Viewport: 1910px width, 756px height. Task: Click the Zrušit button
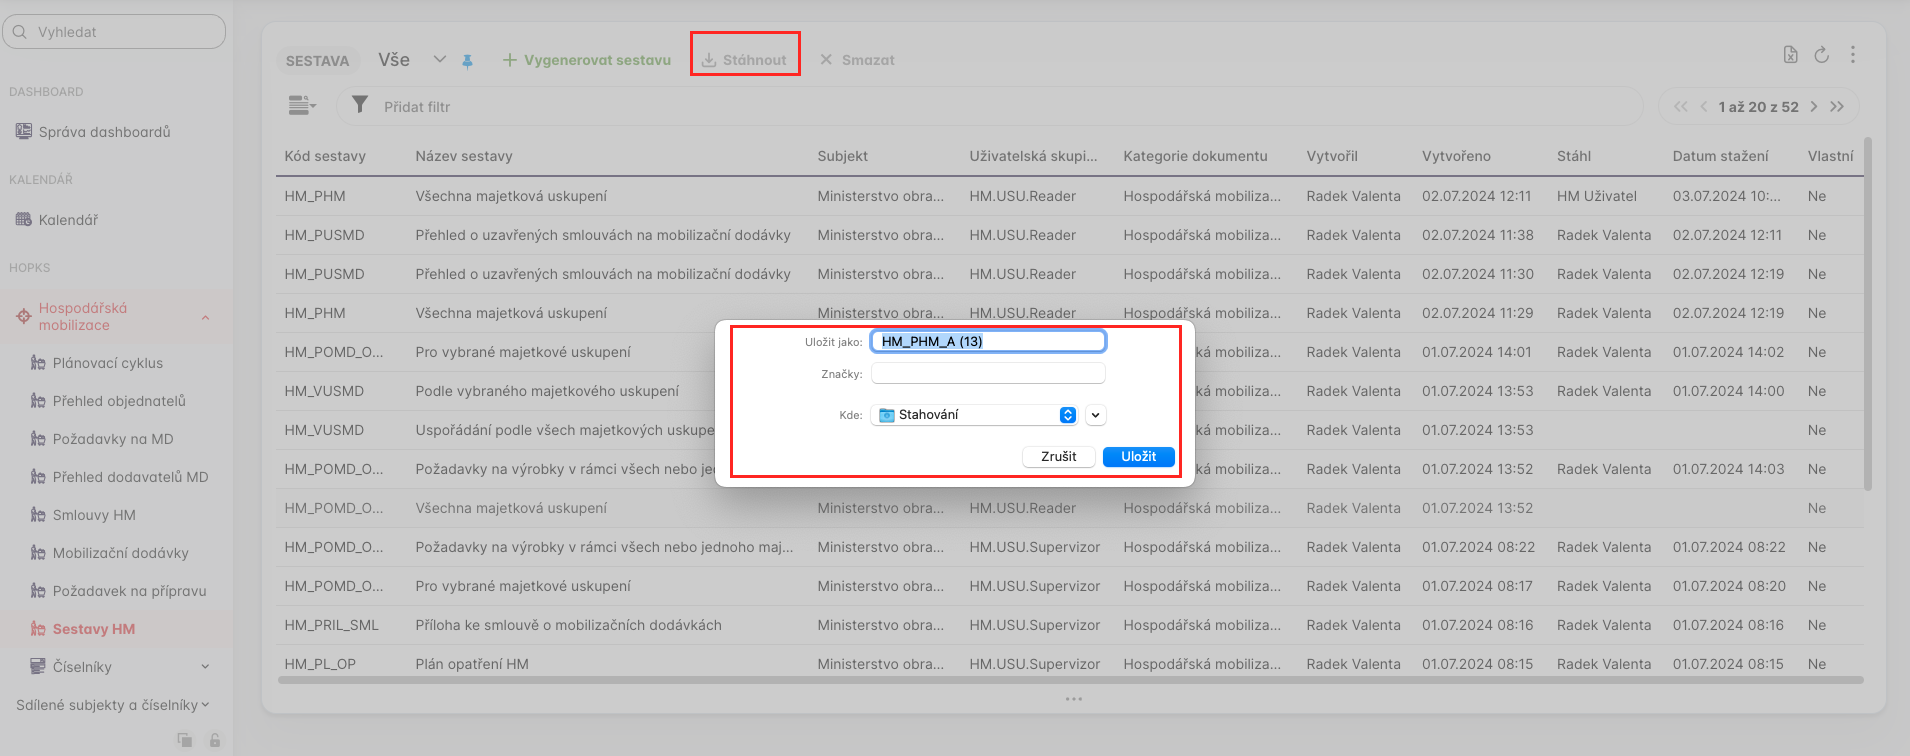(x=1058, y=456)
